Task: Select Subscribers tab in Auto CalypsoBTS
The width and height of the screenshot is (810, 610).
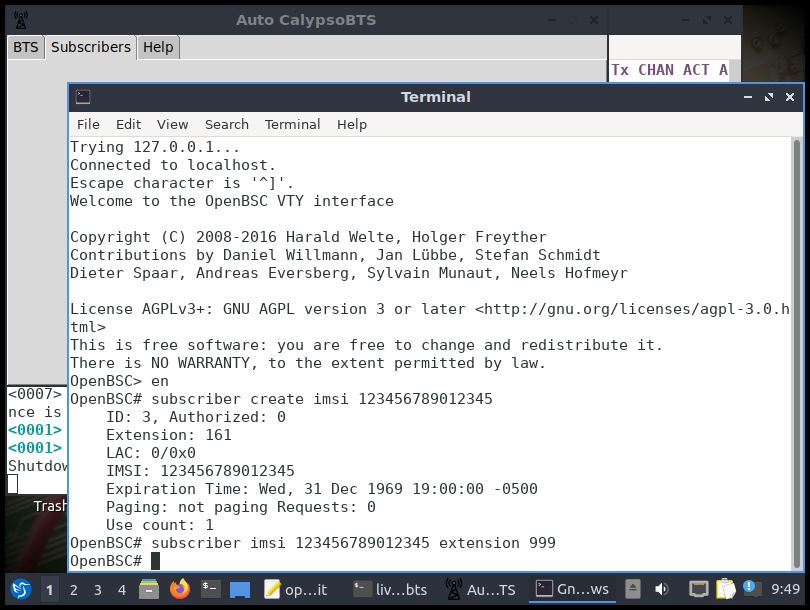Action: (x=91, y=48)
